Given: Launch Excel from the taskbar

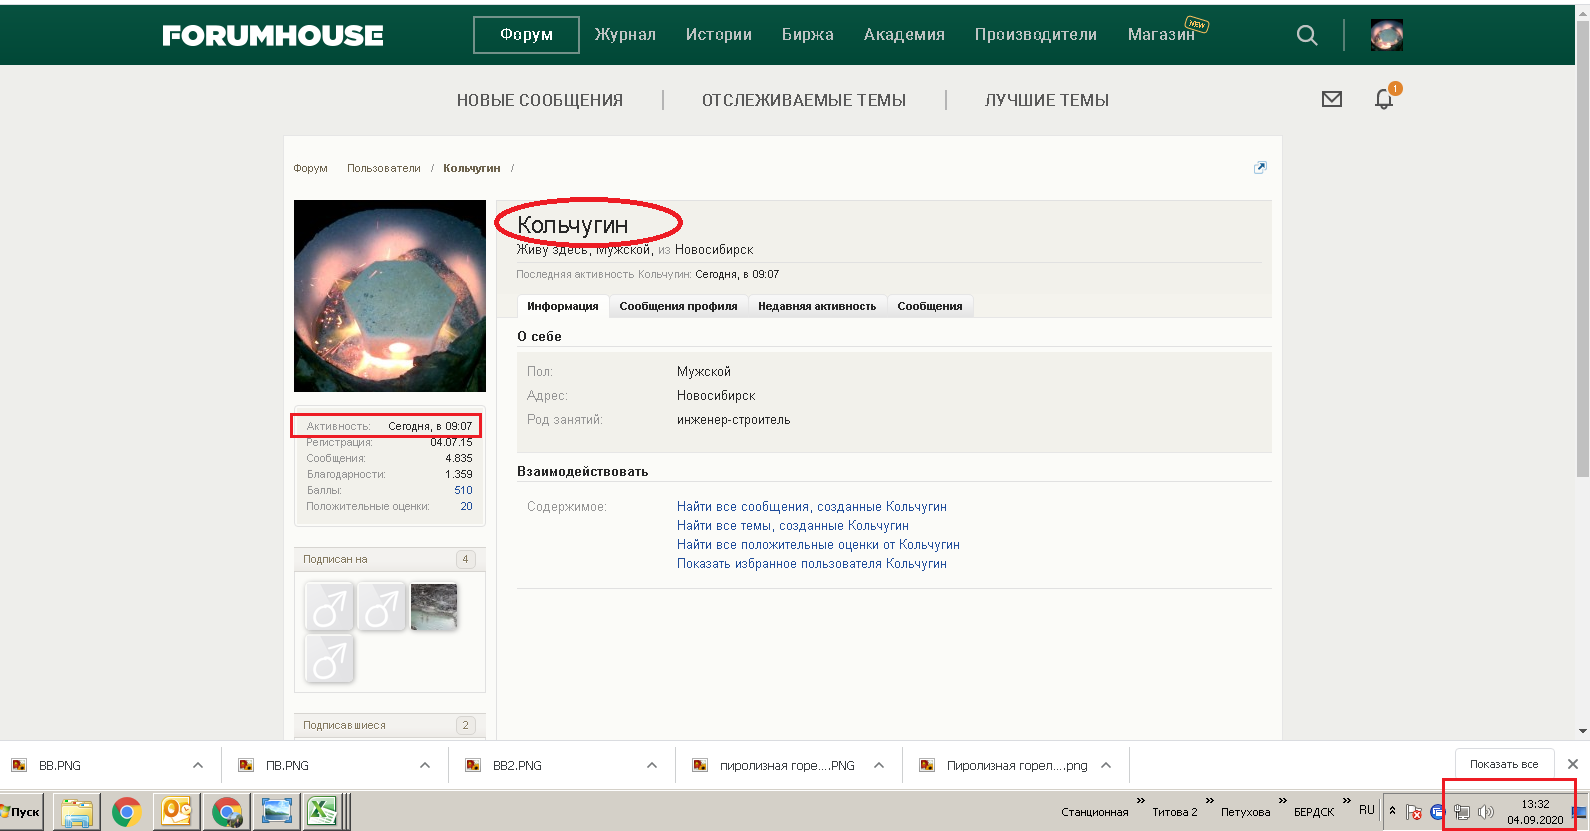Looking at the screenshot, I should [322, 811].
